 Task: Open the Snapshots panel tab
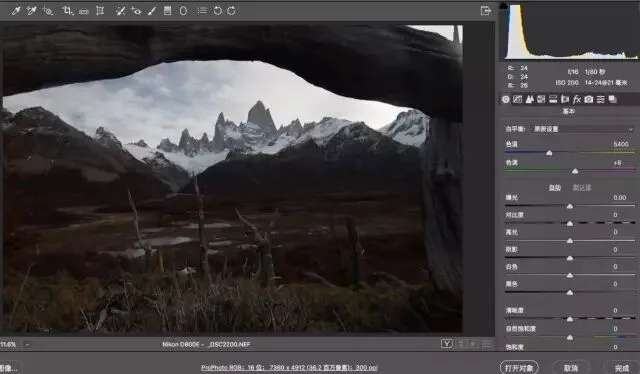point(613,99)
